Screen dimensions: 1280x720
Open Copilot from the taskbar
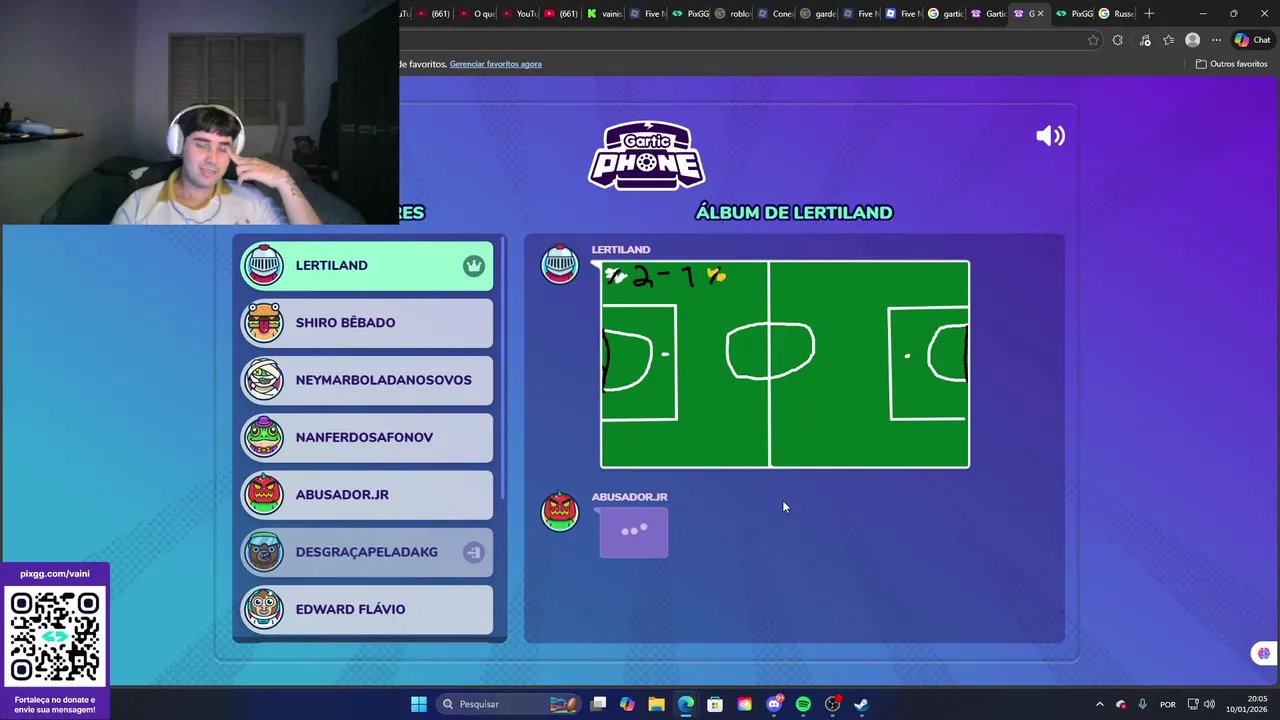627,704
